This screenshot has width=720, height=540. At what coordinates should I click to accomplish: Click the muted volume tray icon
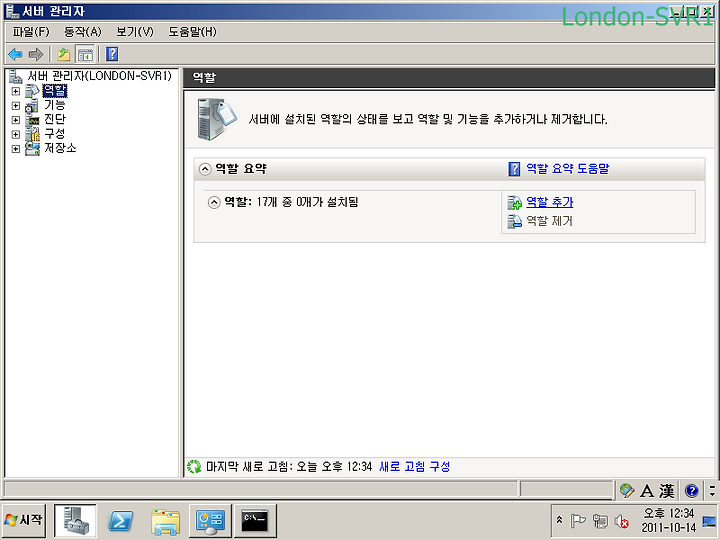[x=621, y=521]
